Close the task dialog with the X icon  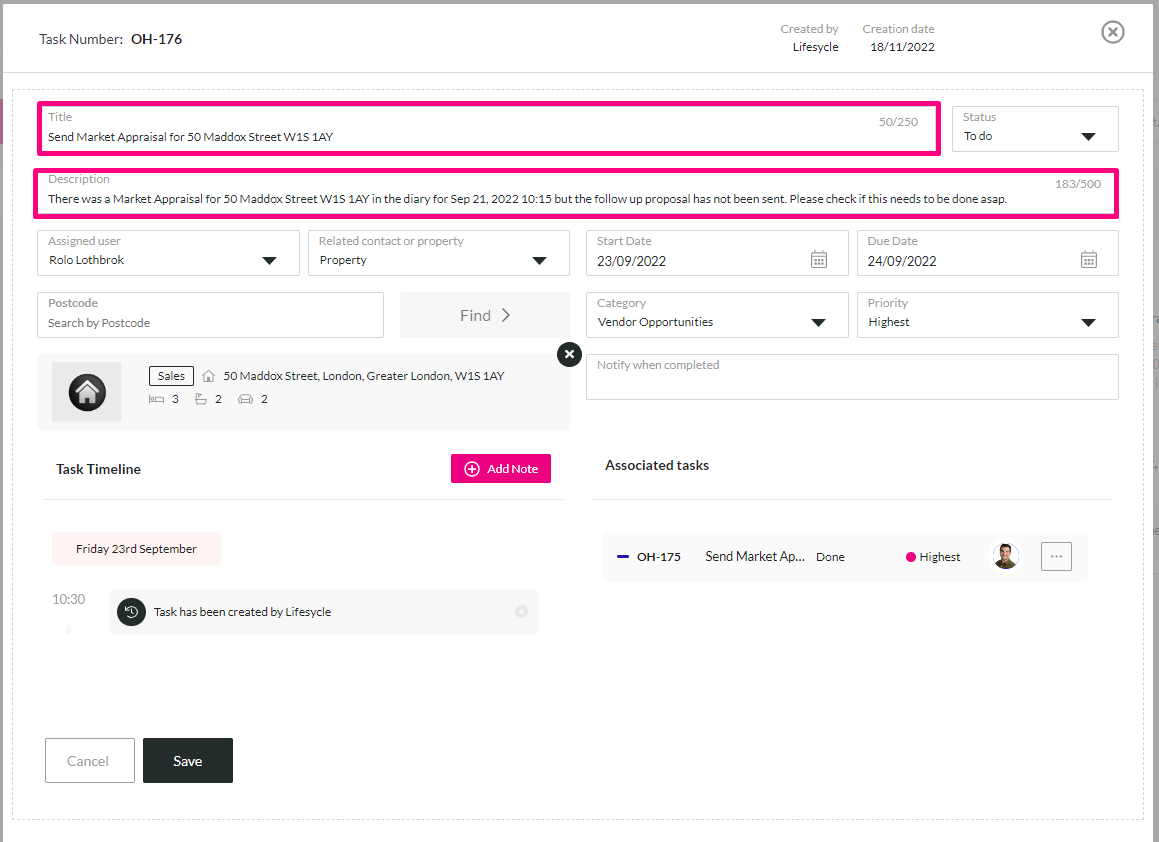coord(1112,32)
